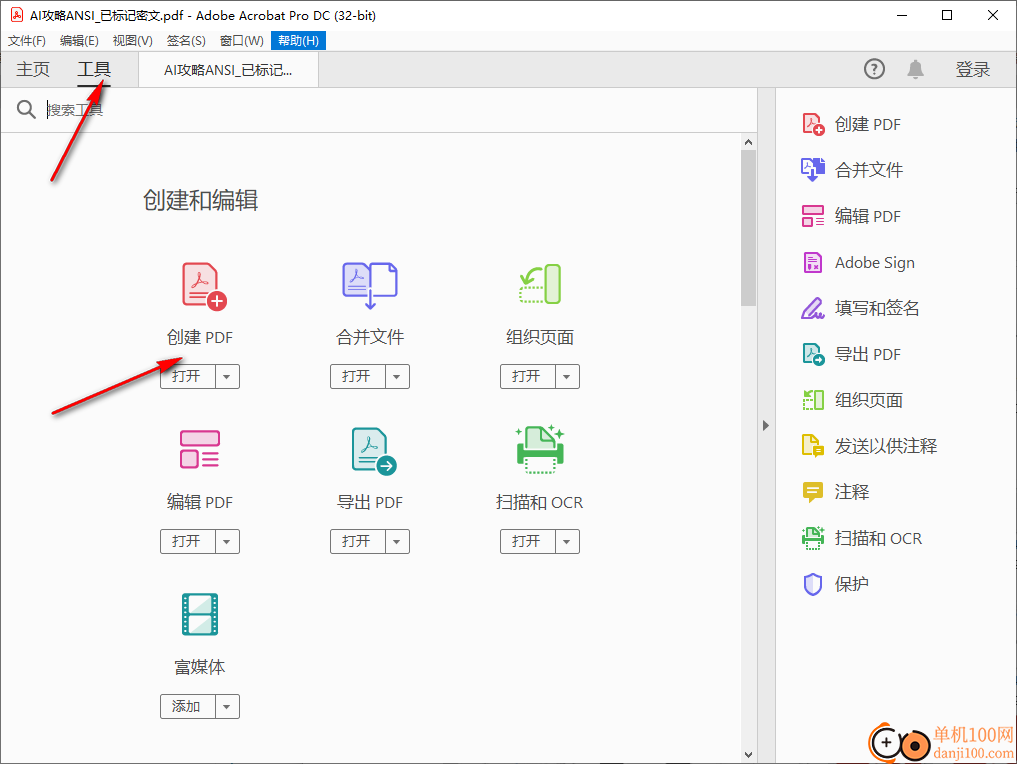
Task: Open 保护 shield tool in sidebar
Action: (835, 584)
